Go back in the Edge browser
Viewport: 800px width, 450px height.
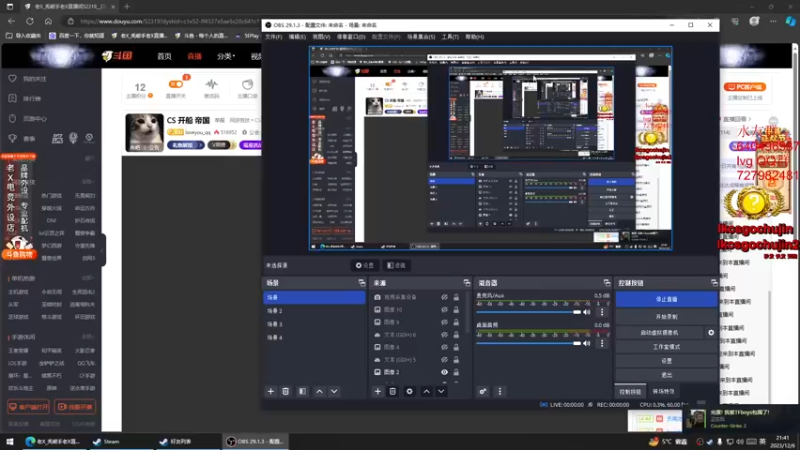point(12,21)
